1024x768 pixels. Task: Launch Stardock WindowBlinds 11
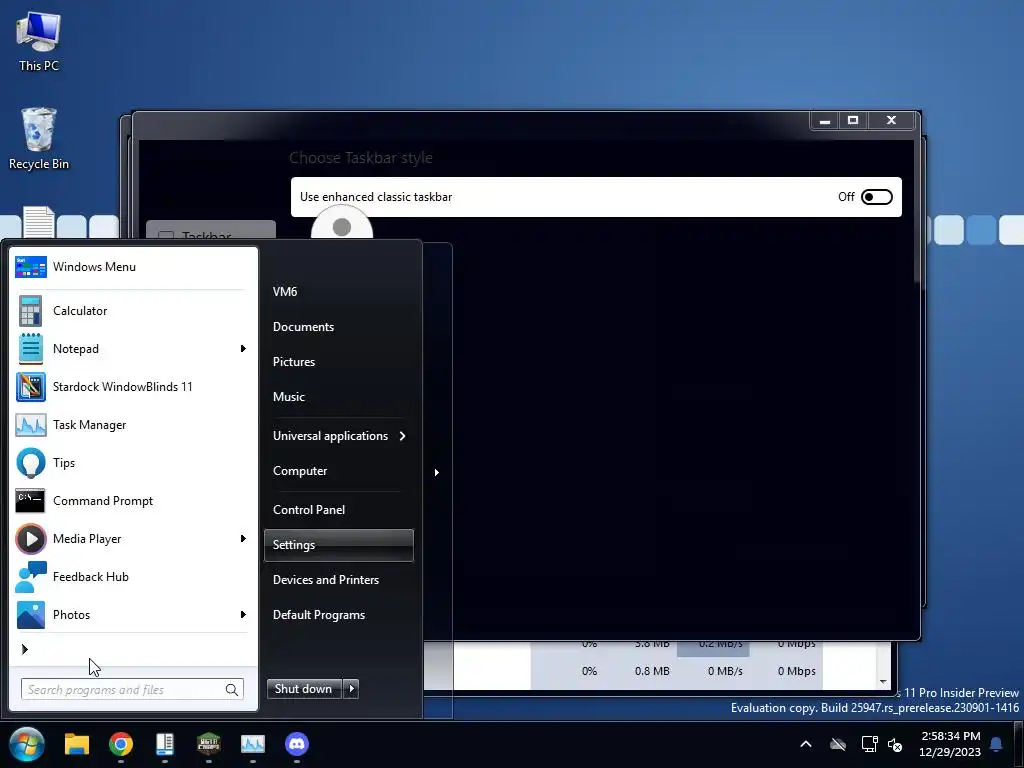pyautogui.click(x=131, y=387)
